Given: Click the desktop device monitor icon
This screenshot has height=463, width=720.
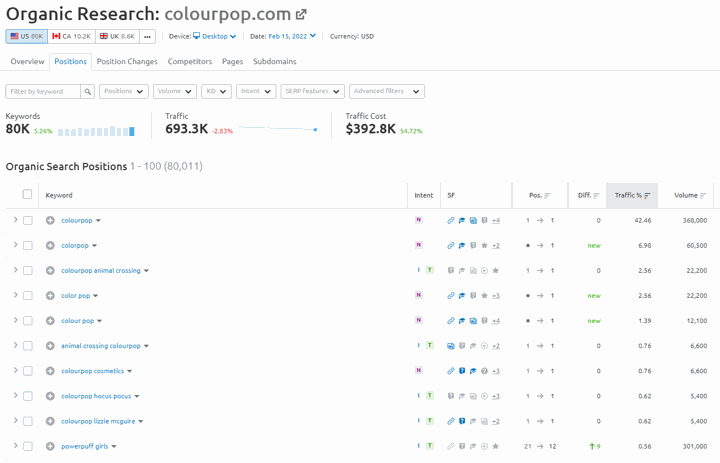Looking at the screenshot, I should click(x=197, y=36).
